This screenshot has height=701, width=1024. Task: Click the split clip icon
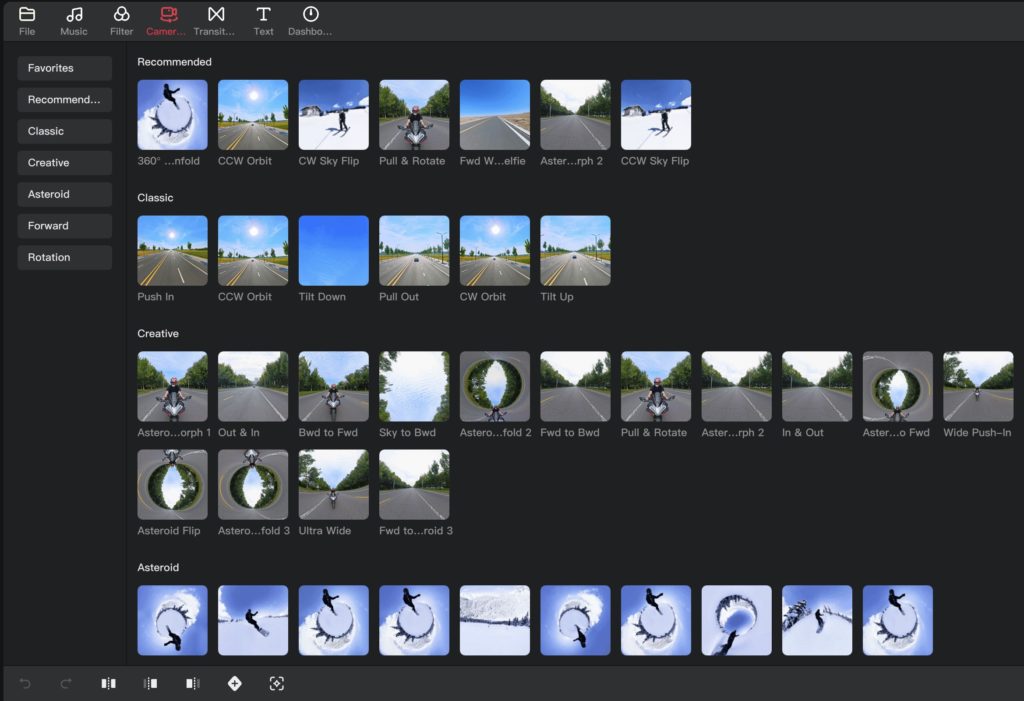(x=108, y=683)
